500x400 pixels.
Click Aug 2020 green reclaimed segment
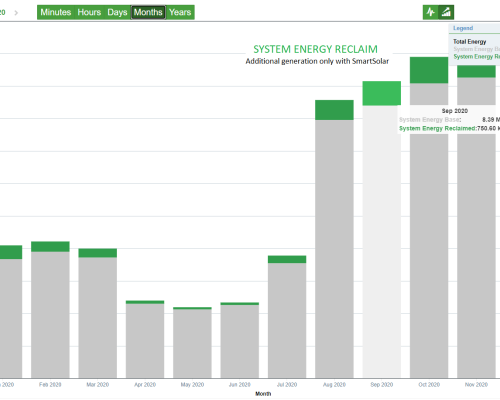[334, 110]
